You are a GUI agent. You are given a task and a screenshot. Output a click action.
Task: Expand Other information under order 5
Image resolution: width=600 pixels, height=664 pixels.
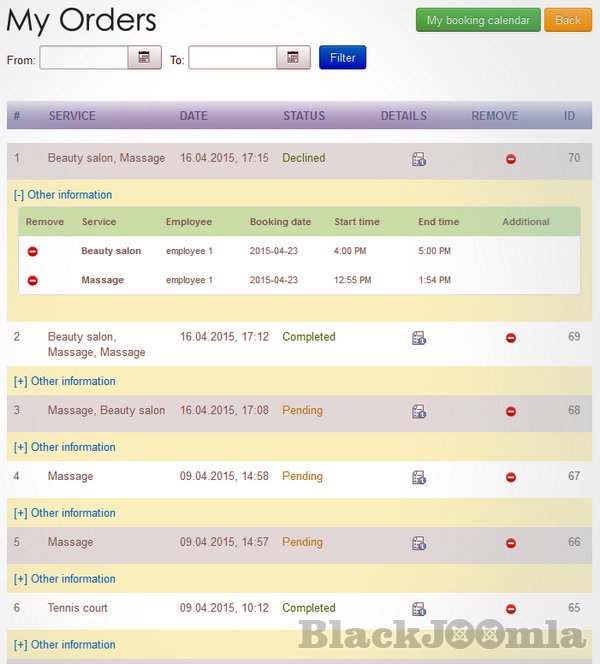coord(64,579)
